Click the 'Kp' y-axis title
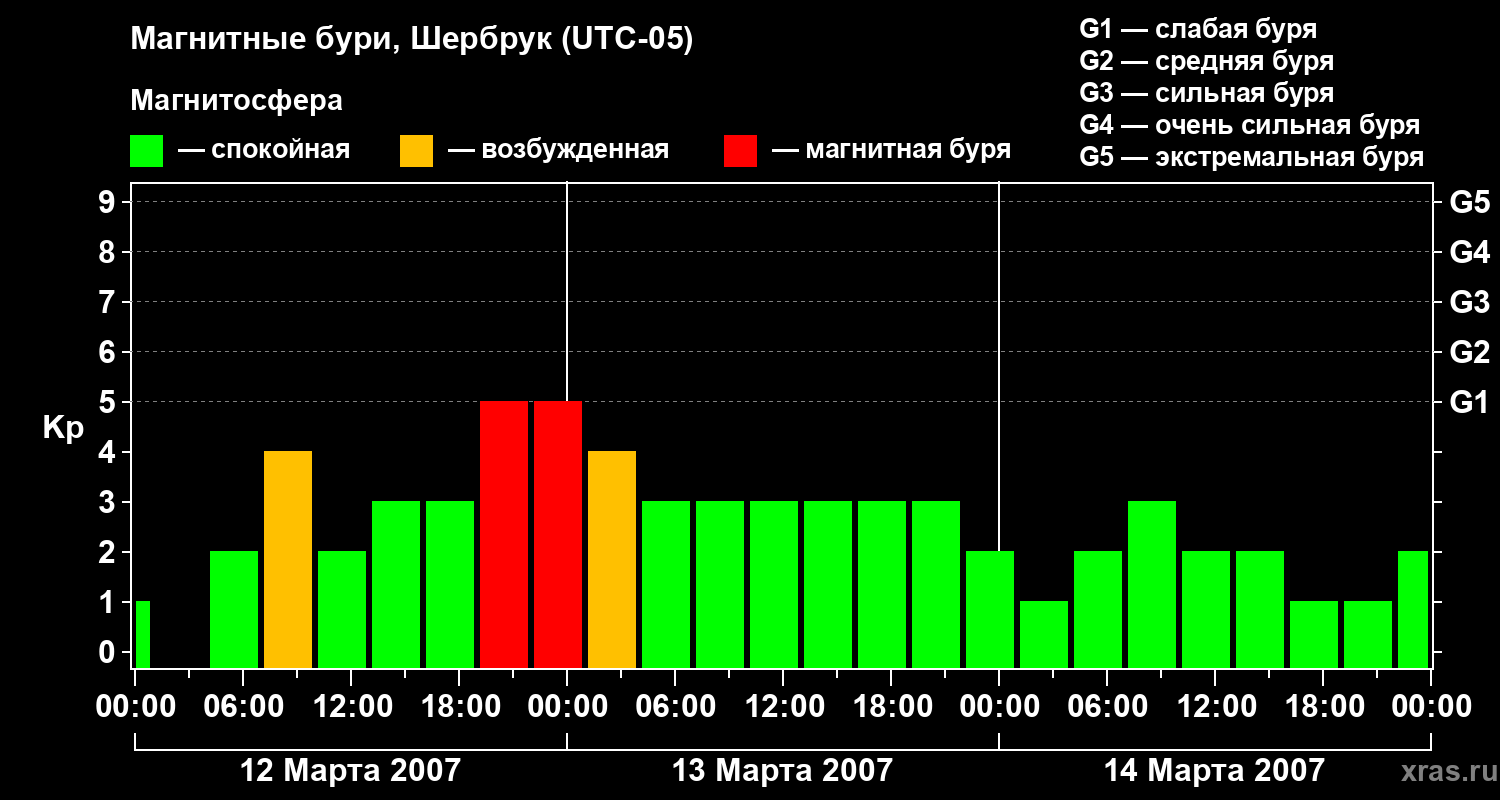Viewport: 1500px width, 800px height. 63,427
